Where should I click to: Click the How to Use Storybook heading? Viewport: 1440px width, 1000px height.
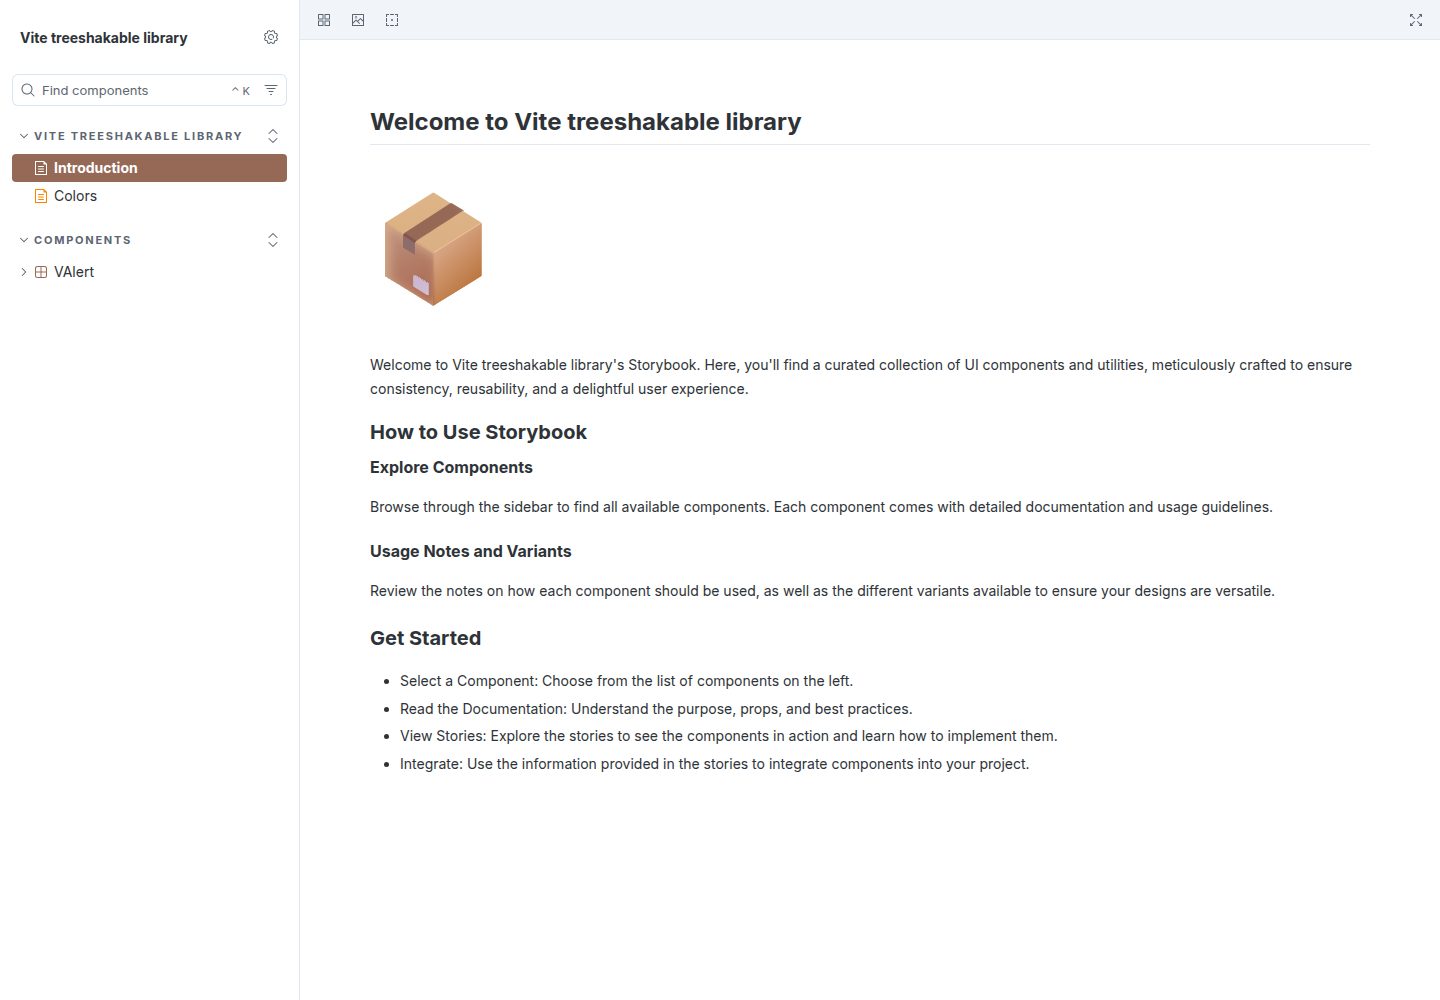478,432
